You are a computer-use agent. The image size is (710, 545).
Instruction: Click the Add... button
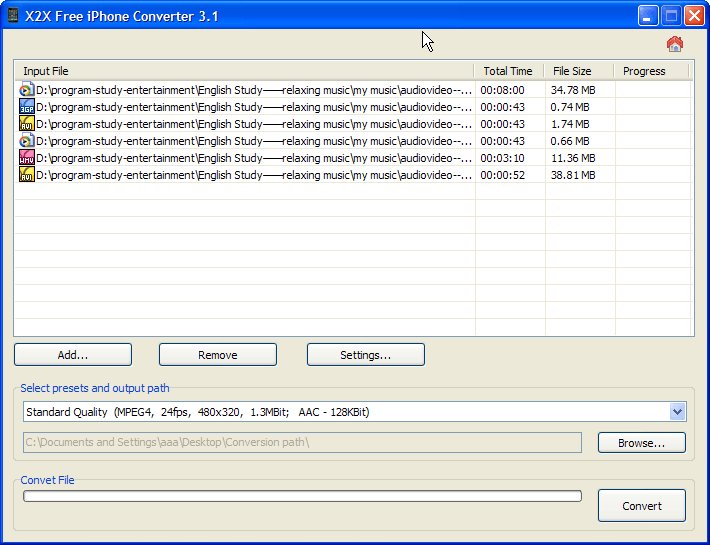pos(73,354)
